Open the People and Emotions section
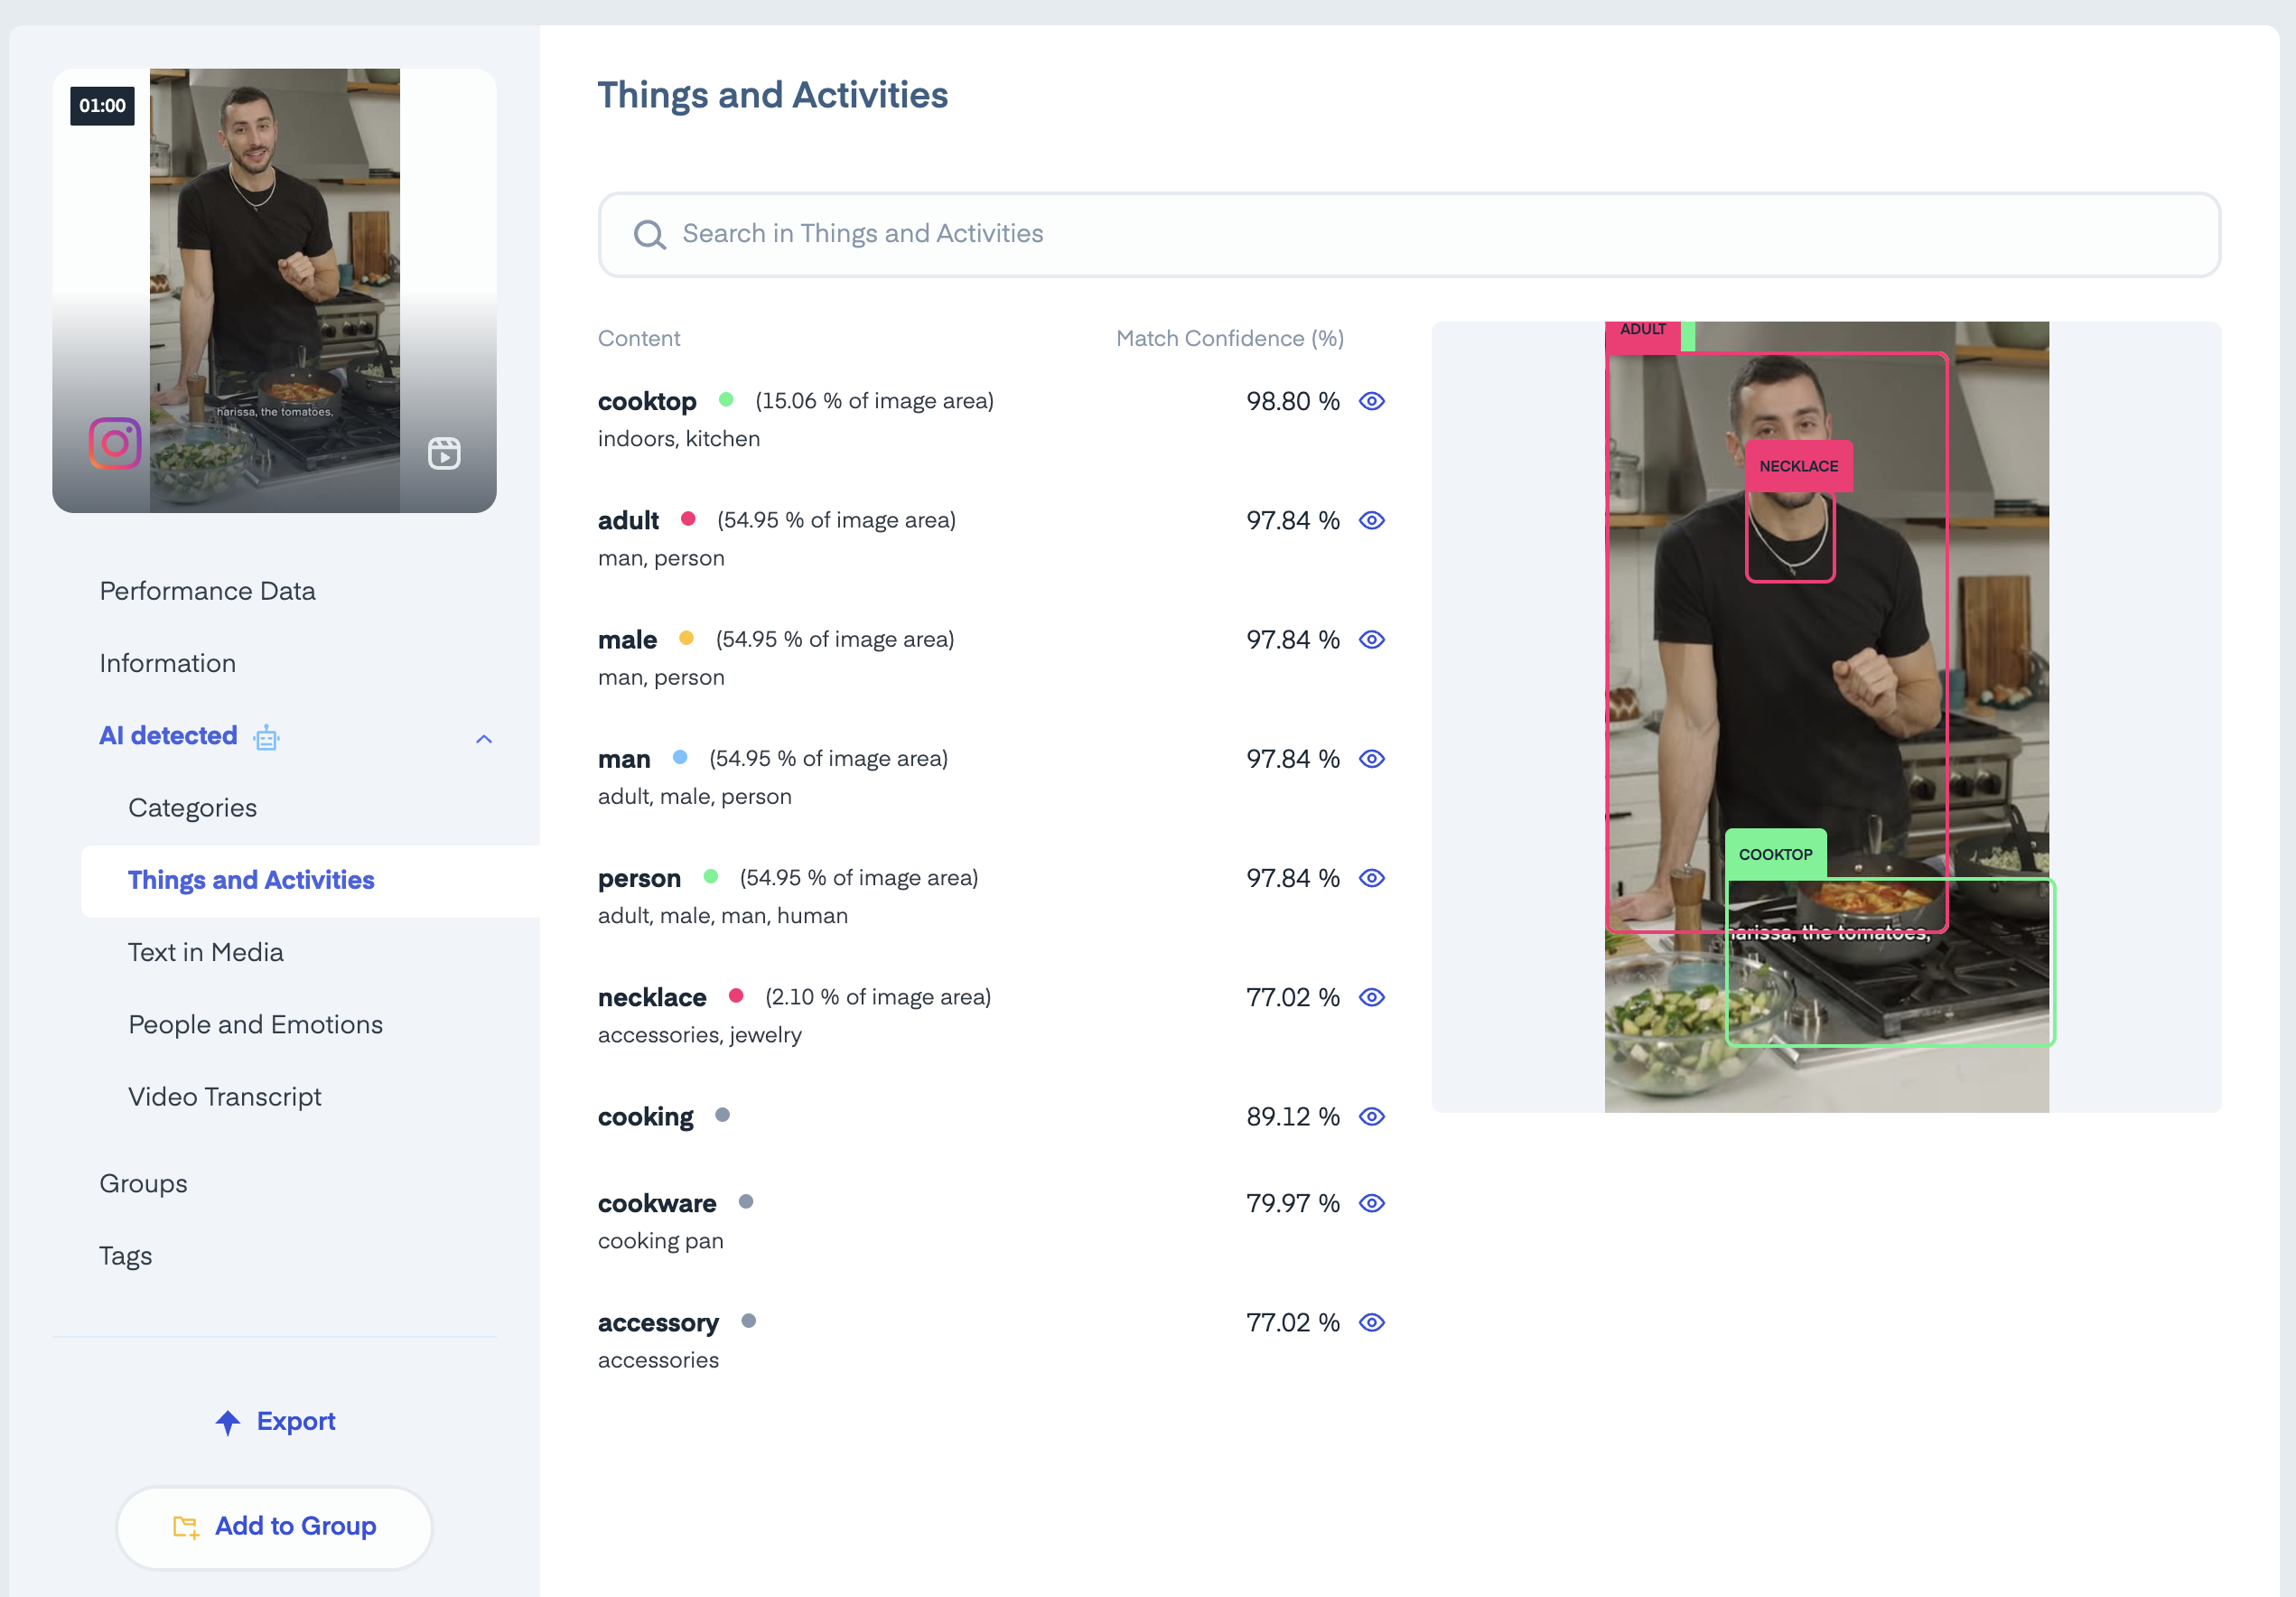This screenshot has height=1597, width=2296. pos(255,1024)
